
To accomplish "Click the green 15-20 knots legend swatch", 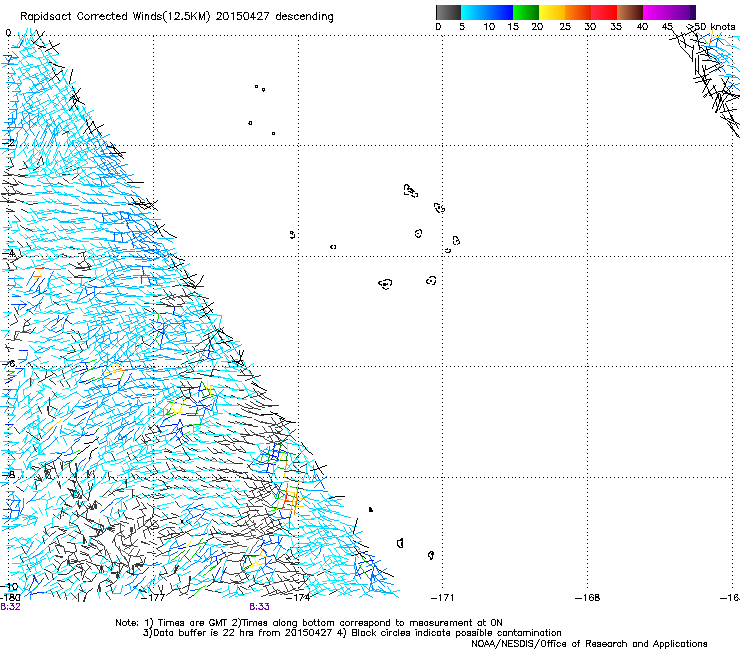I will coord(526,12).
